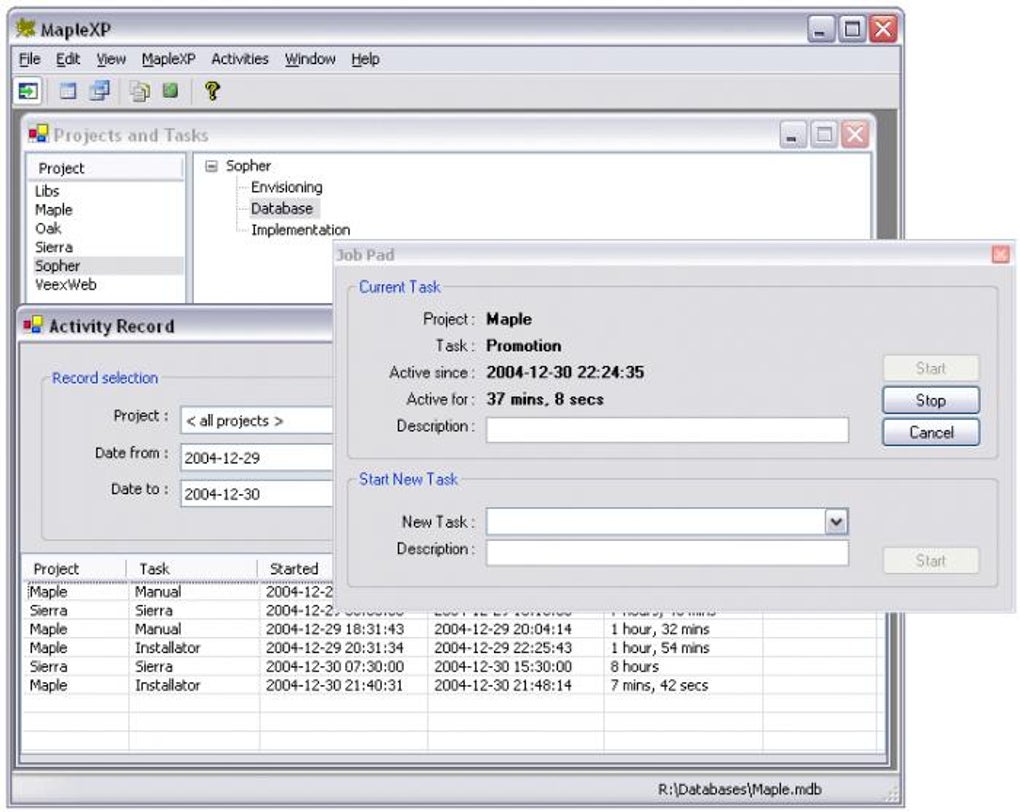Viewport: 1020px width, 812px height.
Task: Select the VeexWeb project in the list
Action: coord(66,285)
